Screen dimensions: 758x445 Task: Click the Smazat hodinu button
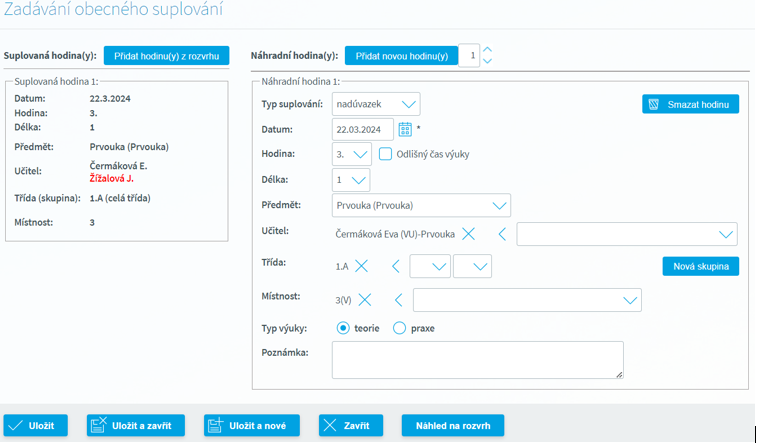click(690, 104)
